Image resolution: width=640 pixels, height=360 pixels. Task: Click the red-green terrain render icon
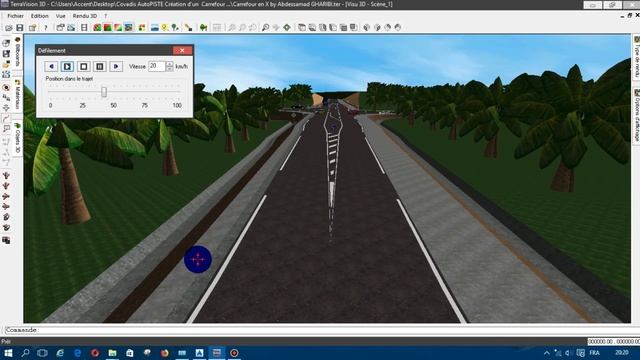tap(108, 28)
